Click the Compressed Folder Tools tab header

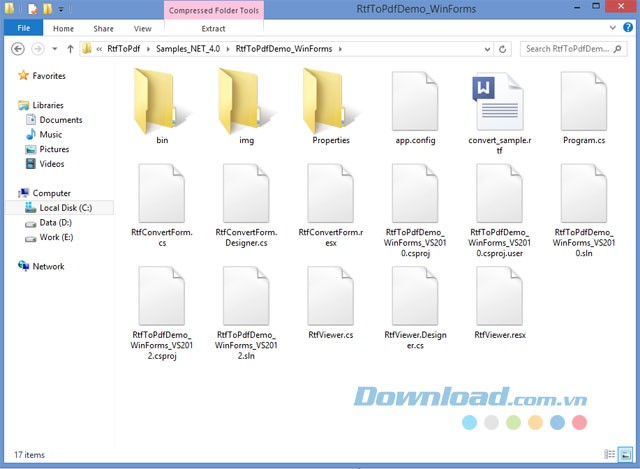click(214, 10)
